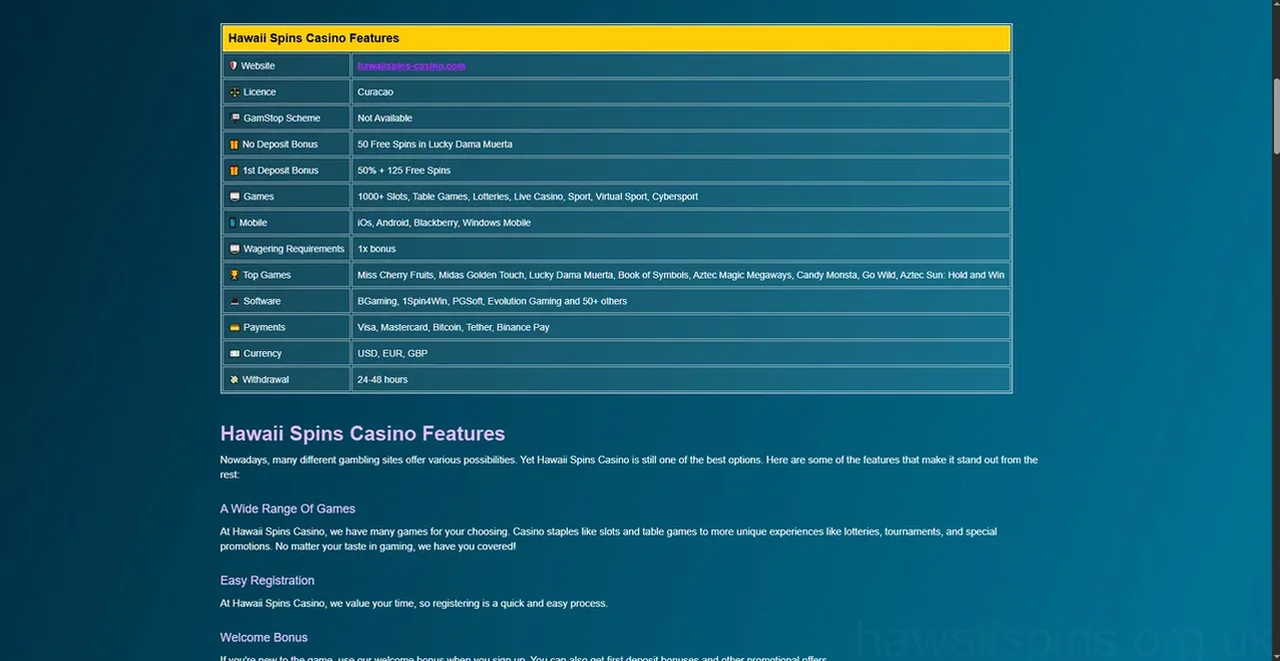Click the icon beside GamStop Scheme
Screen dimensions: 1280x661
click(234, 118)
